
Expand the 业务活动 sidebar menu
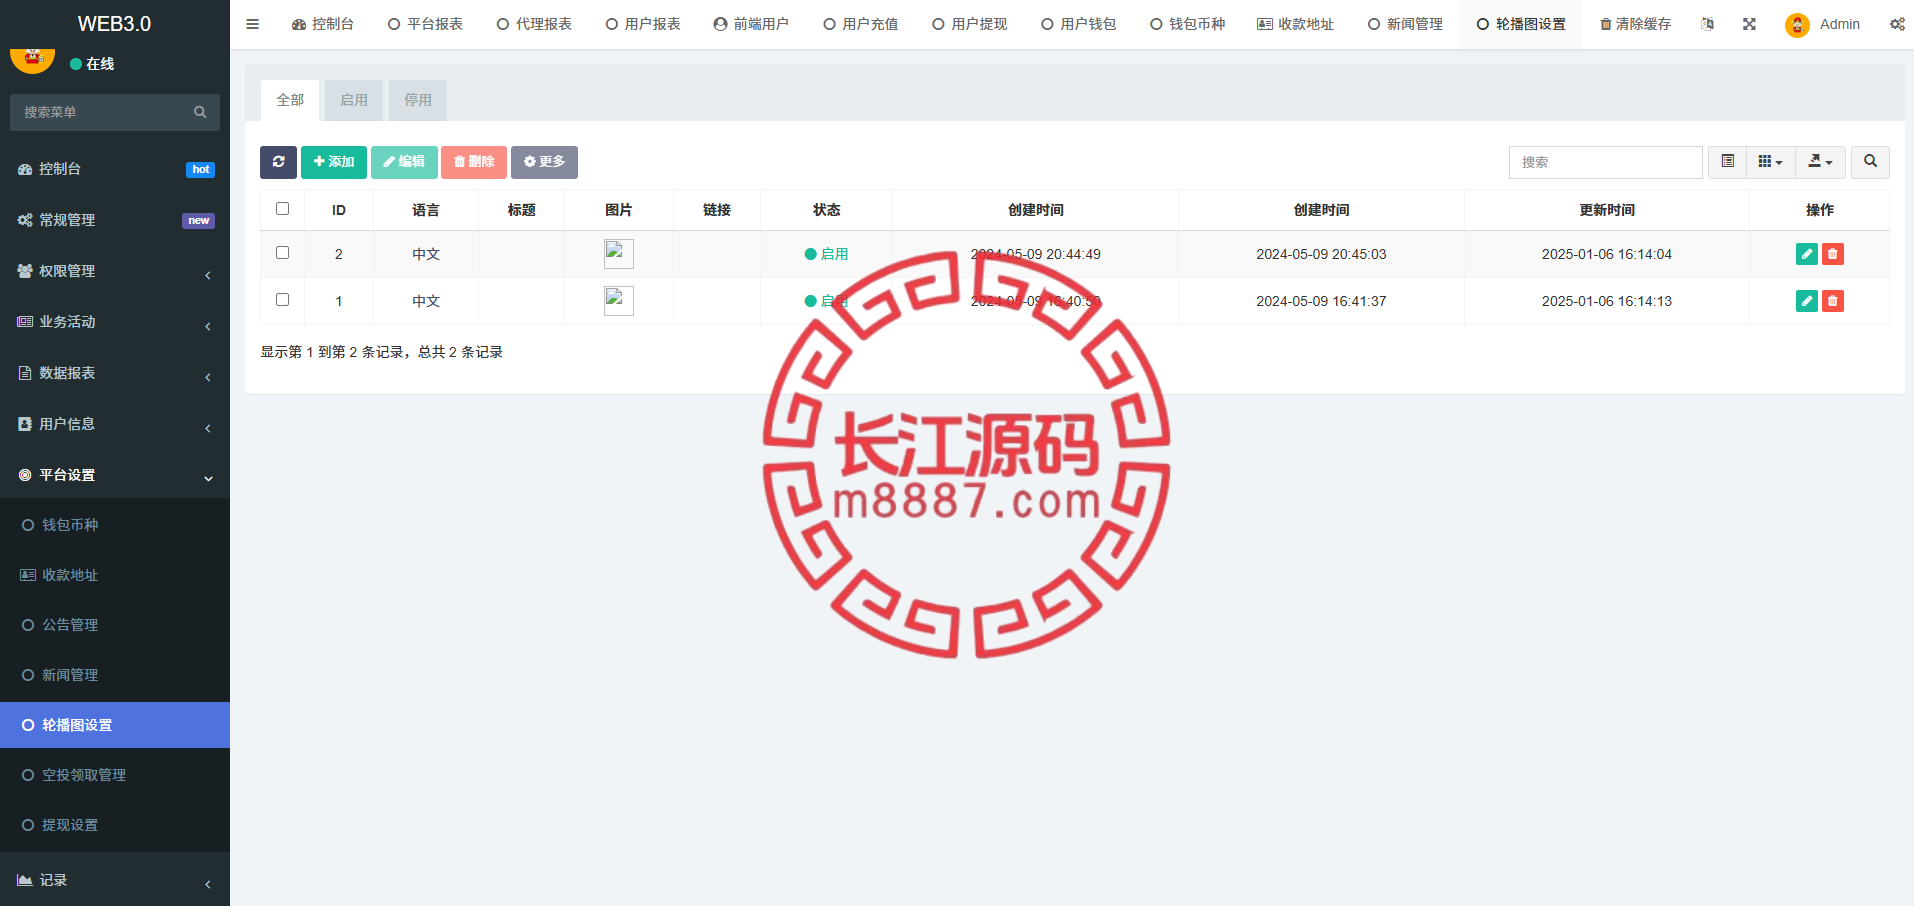pos(115,322)
